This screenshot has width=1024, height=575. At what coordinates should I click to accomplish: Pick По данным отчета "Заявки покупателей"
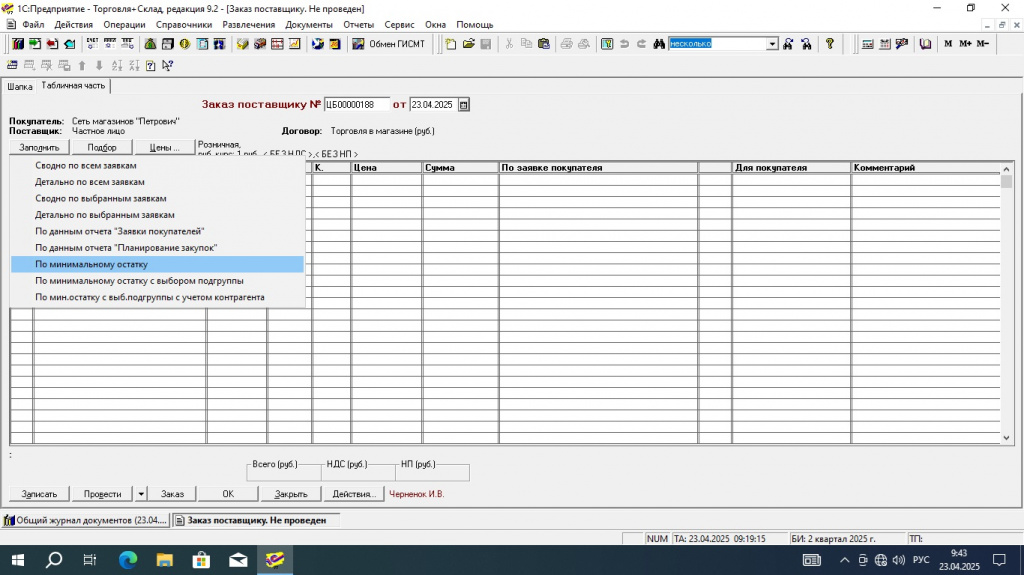point(157,231)
